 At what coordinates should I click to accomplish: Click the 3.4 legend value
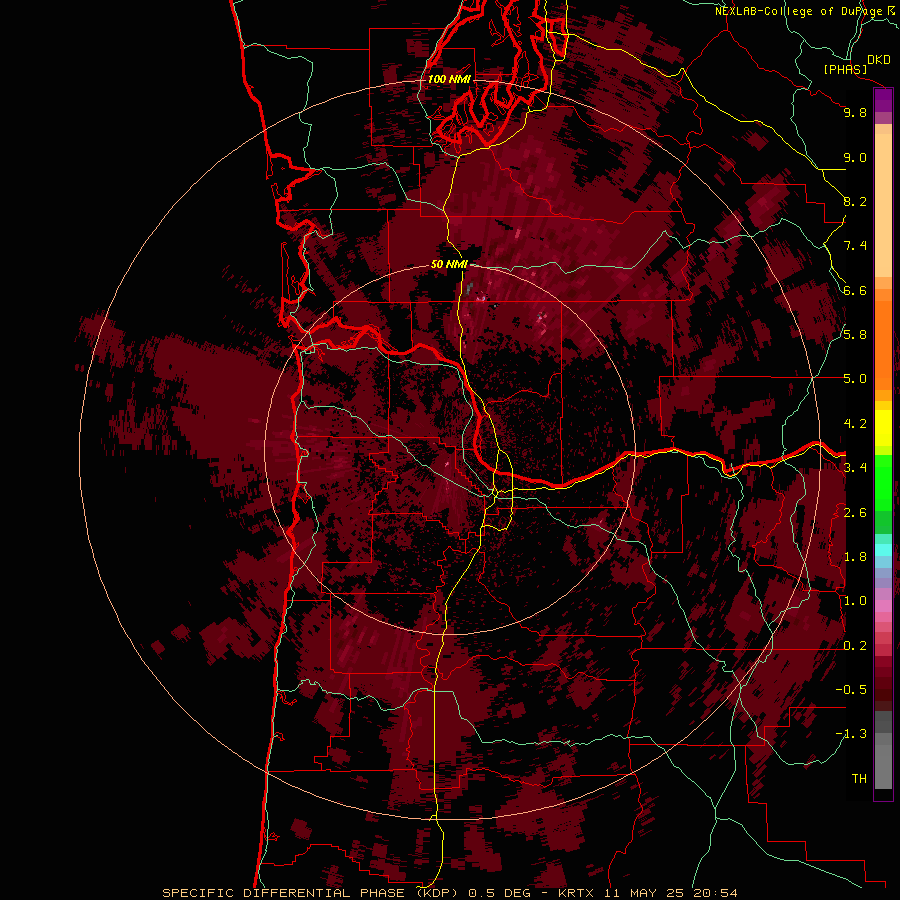click(x=855, y=468)
